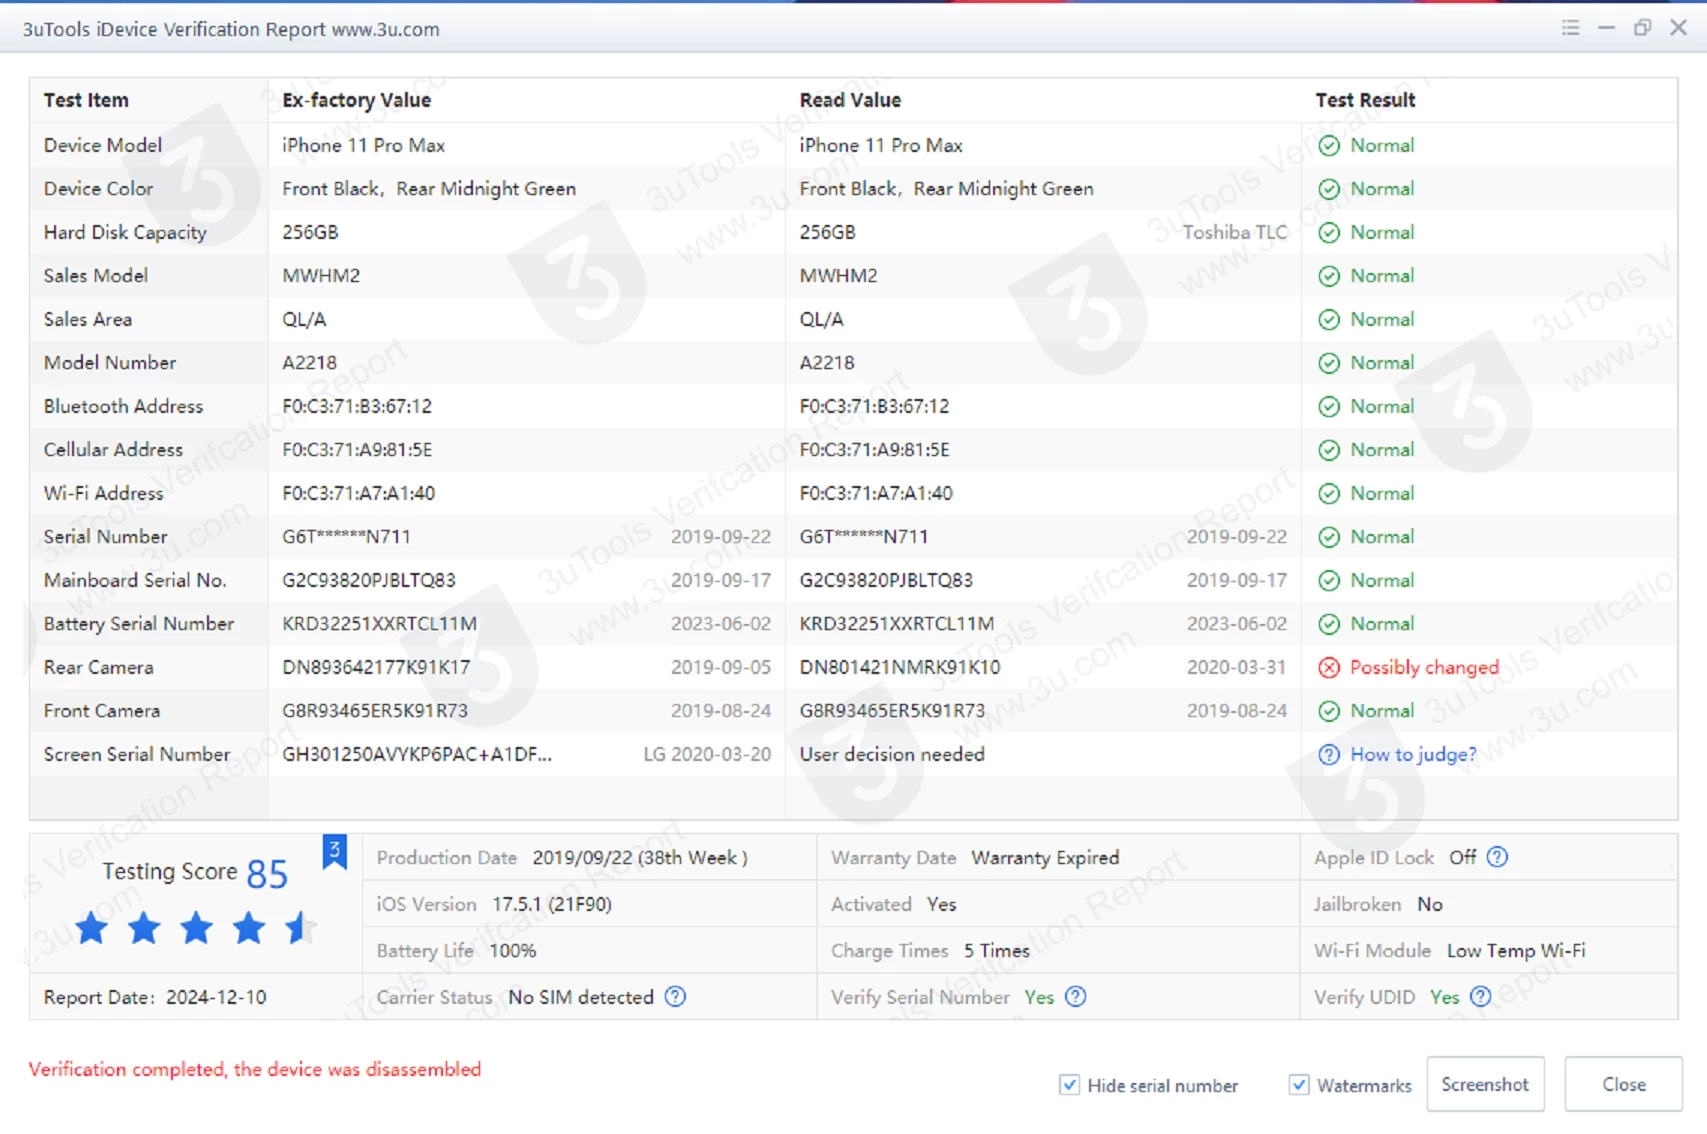Click No SIM detected status text
Image resolution: width=1707 pixels, height=1134 pixels.
pyautogui.click(x=581, y=997)
